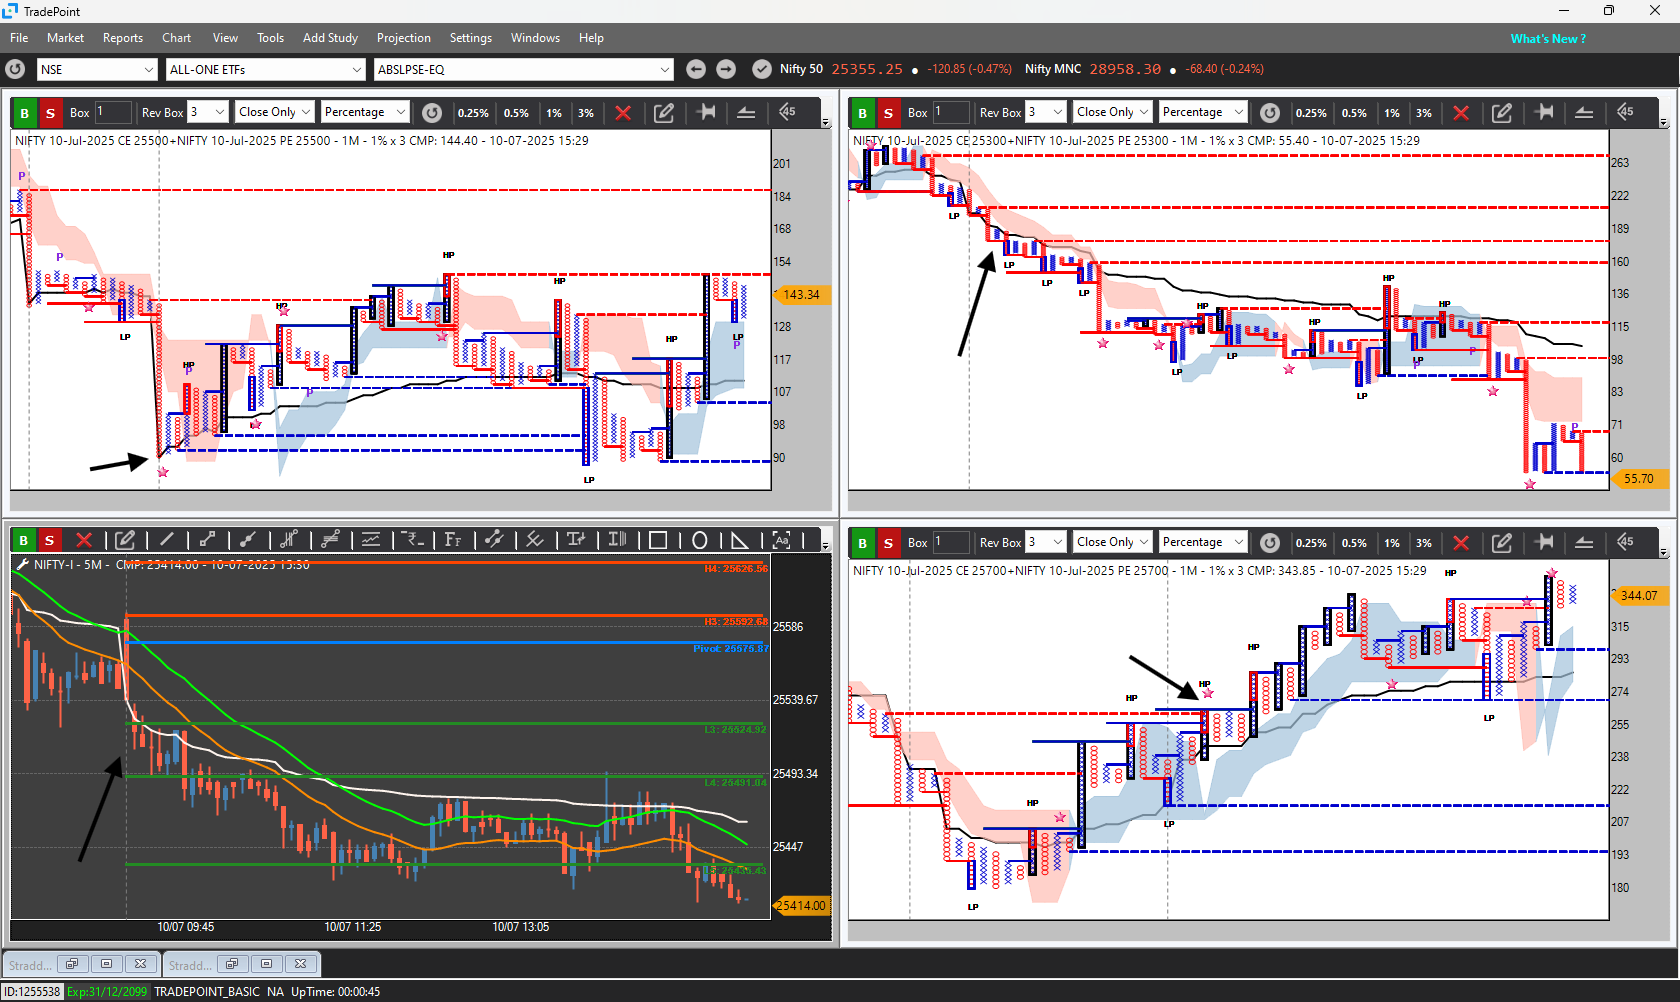
Task: Open the Windows menu
Action: point(535,38)
